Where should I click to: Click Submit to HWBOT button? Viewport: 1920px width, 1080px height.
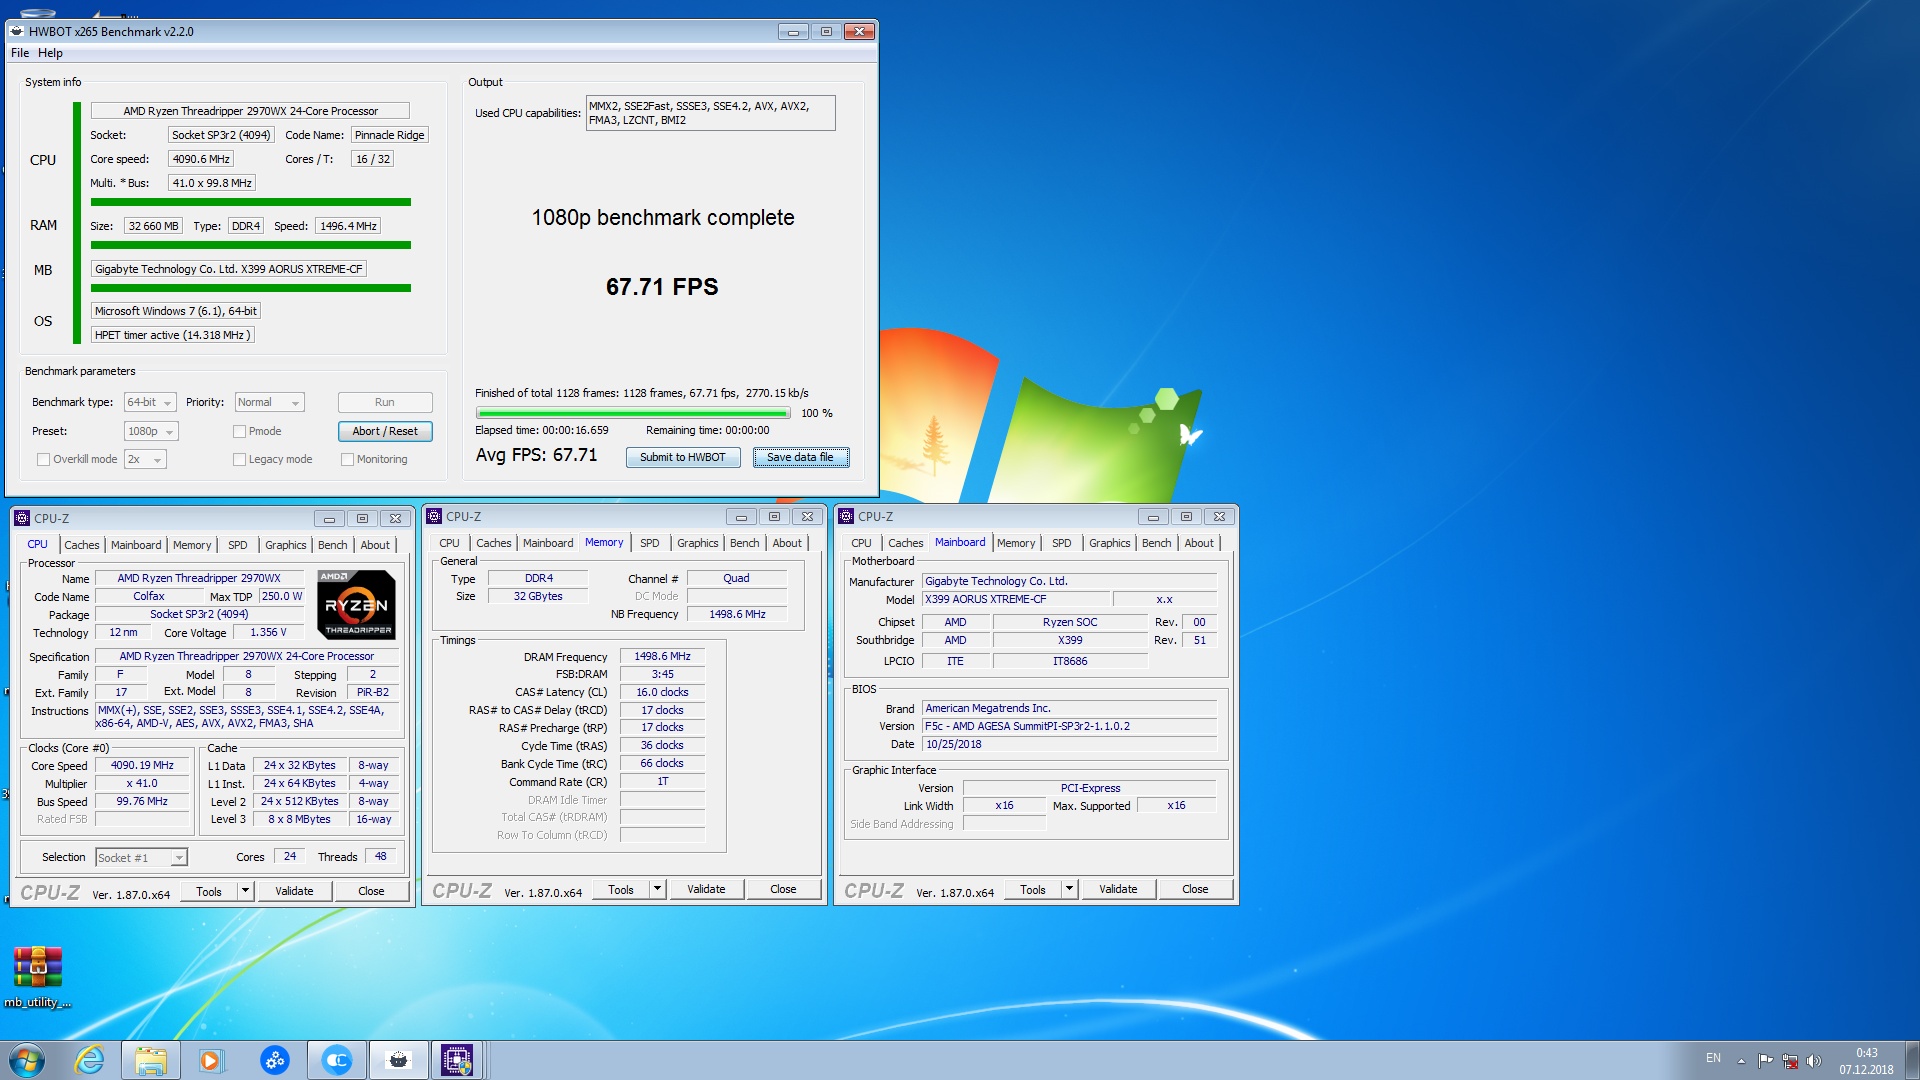(x=683, y=458)
